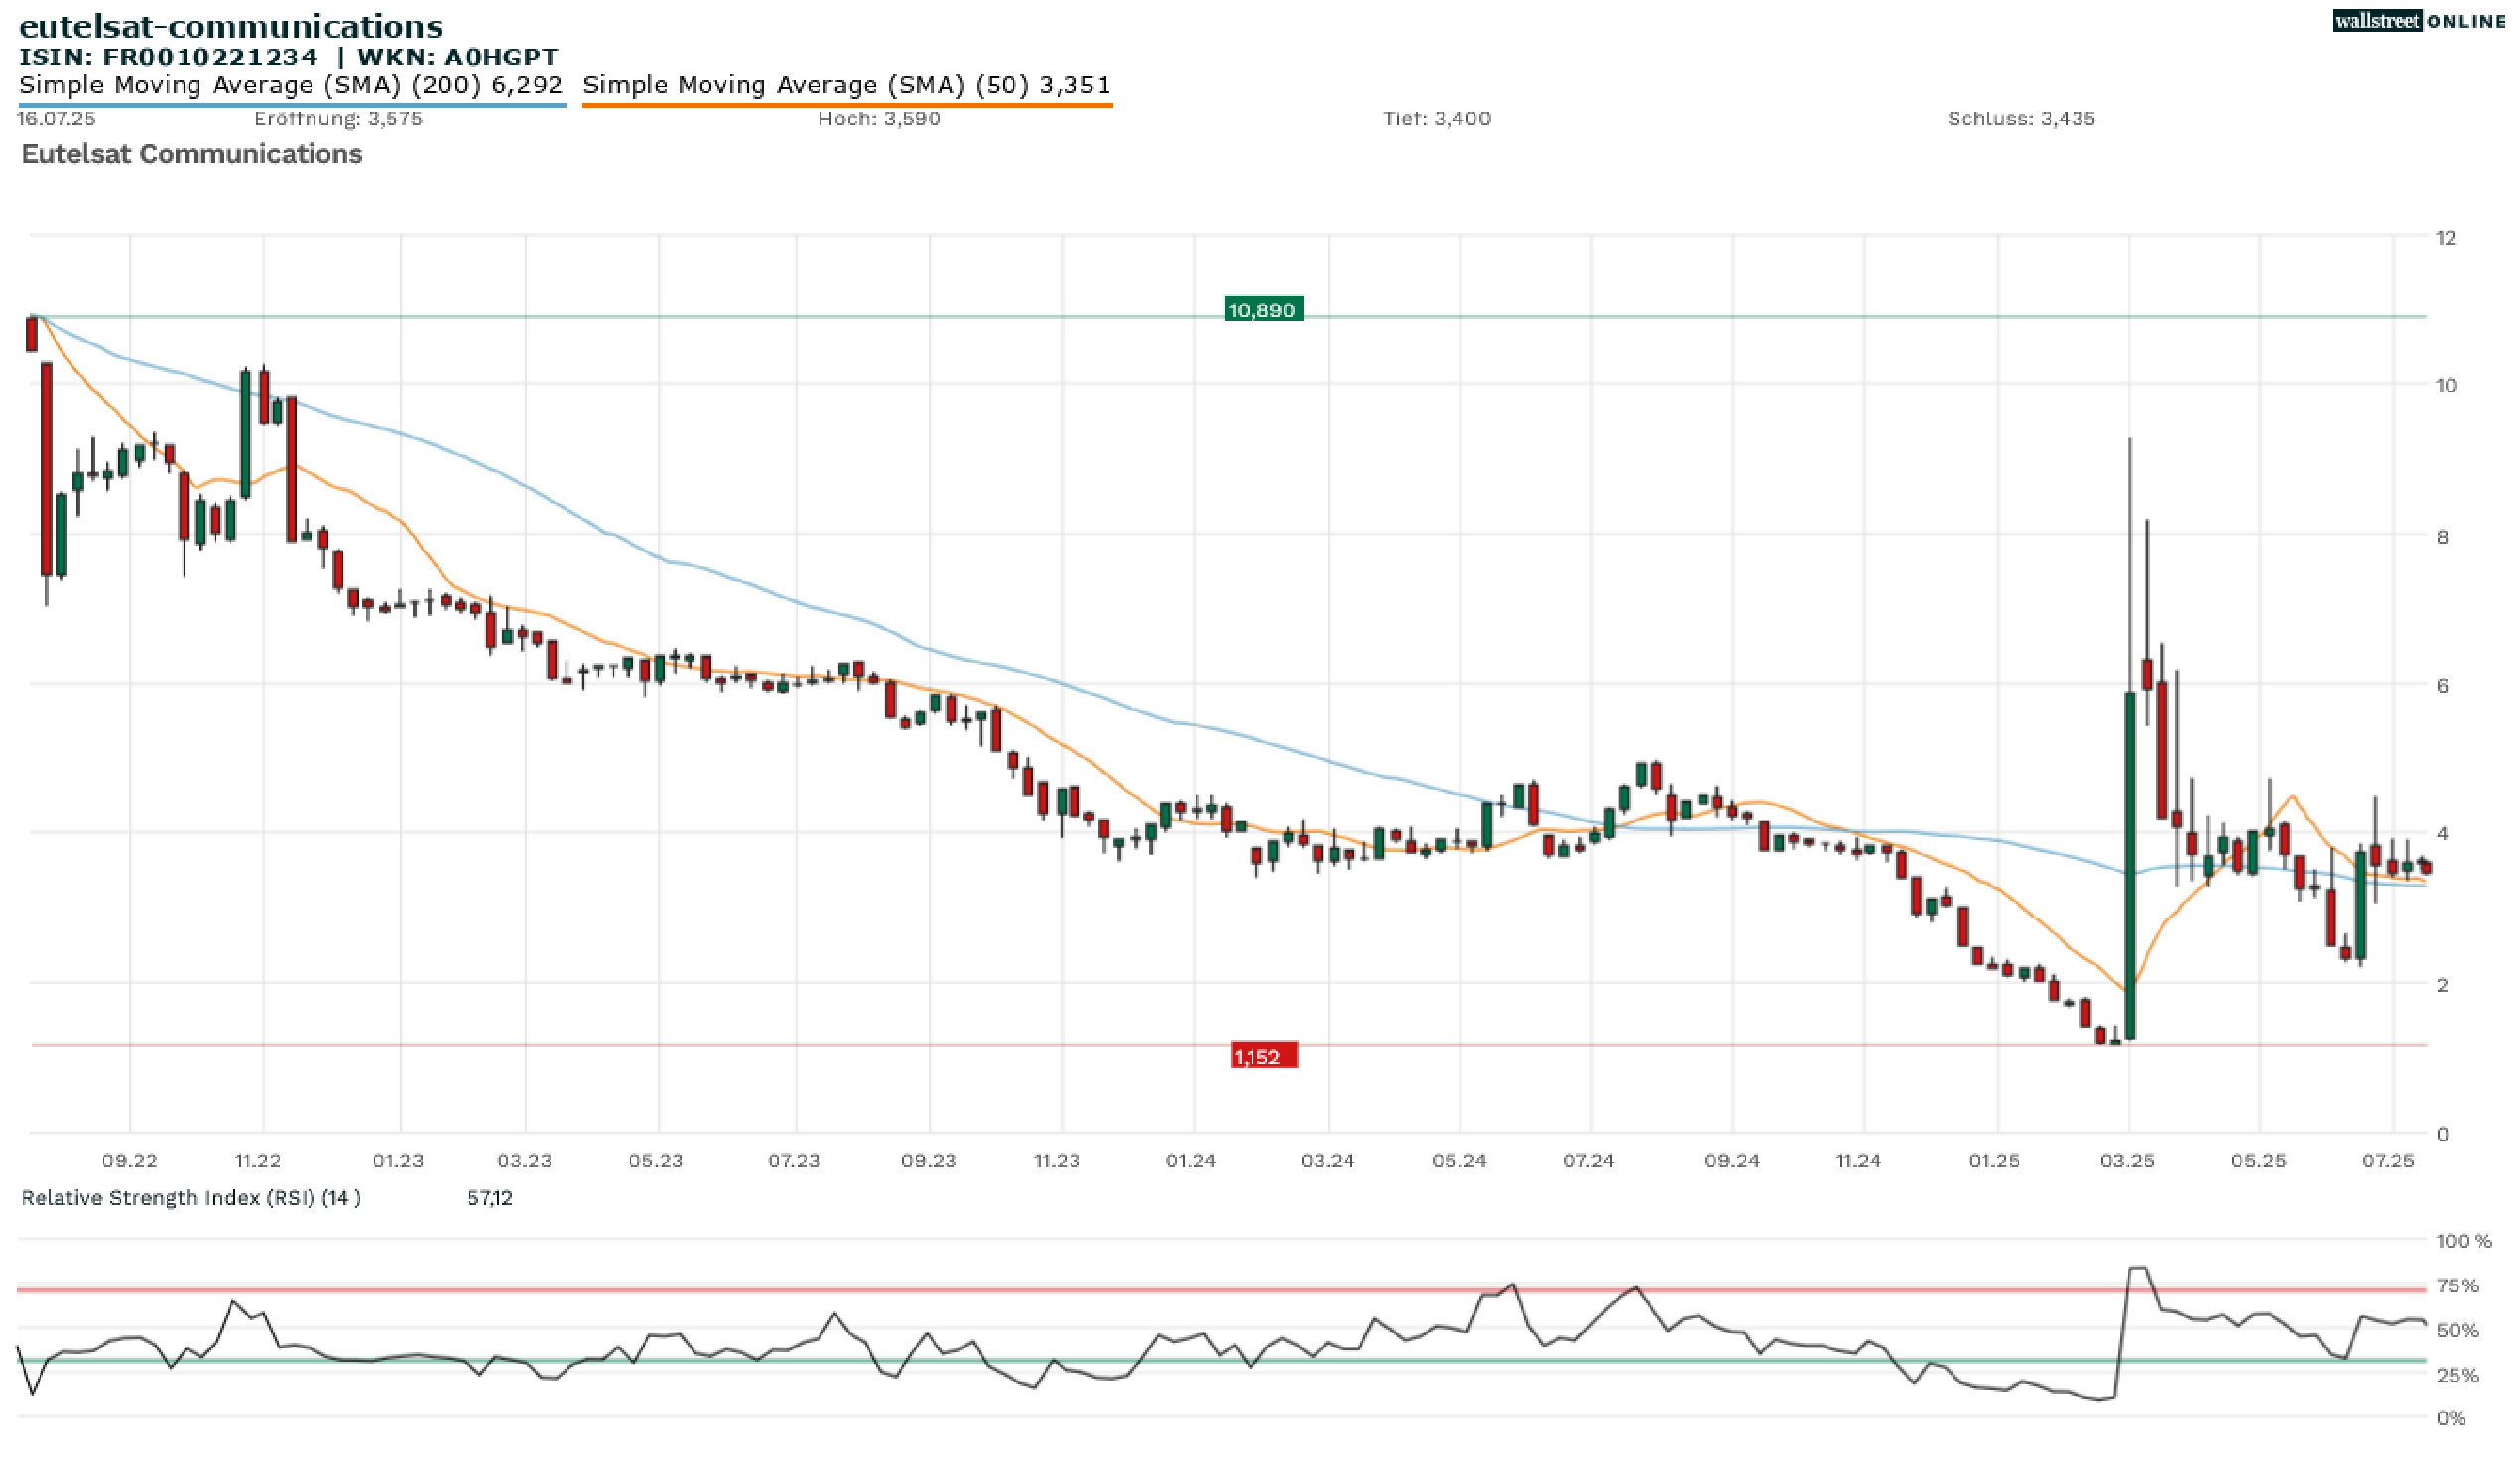Viewport: 2520px width, 1468px height.
Task: Click the 09.24 x-axis label
Action: (x=1732, y=1161)
